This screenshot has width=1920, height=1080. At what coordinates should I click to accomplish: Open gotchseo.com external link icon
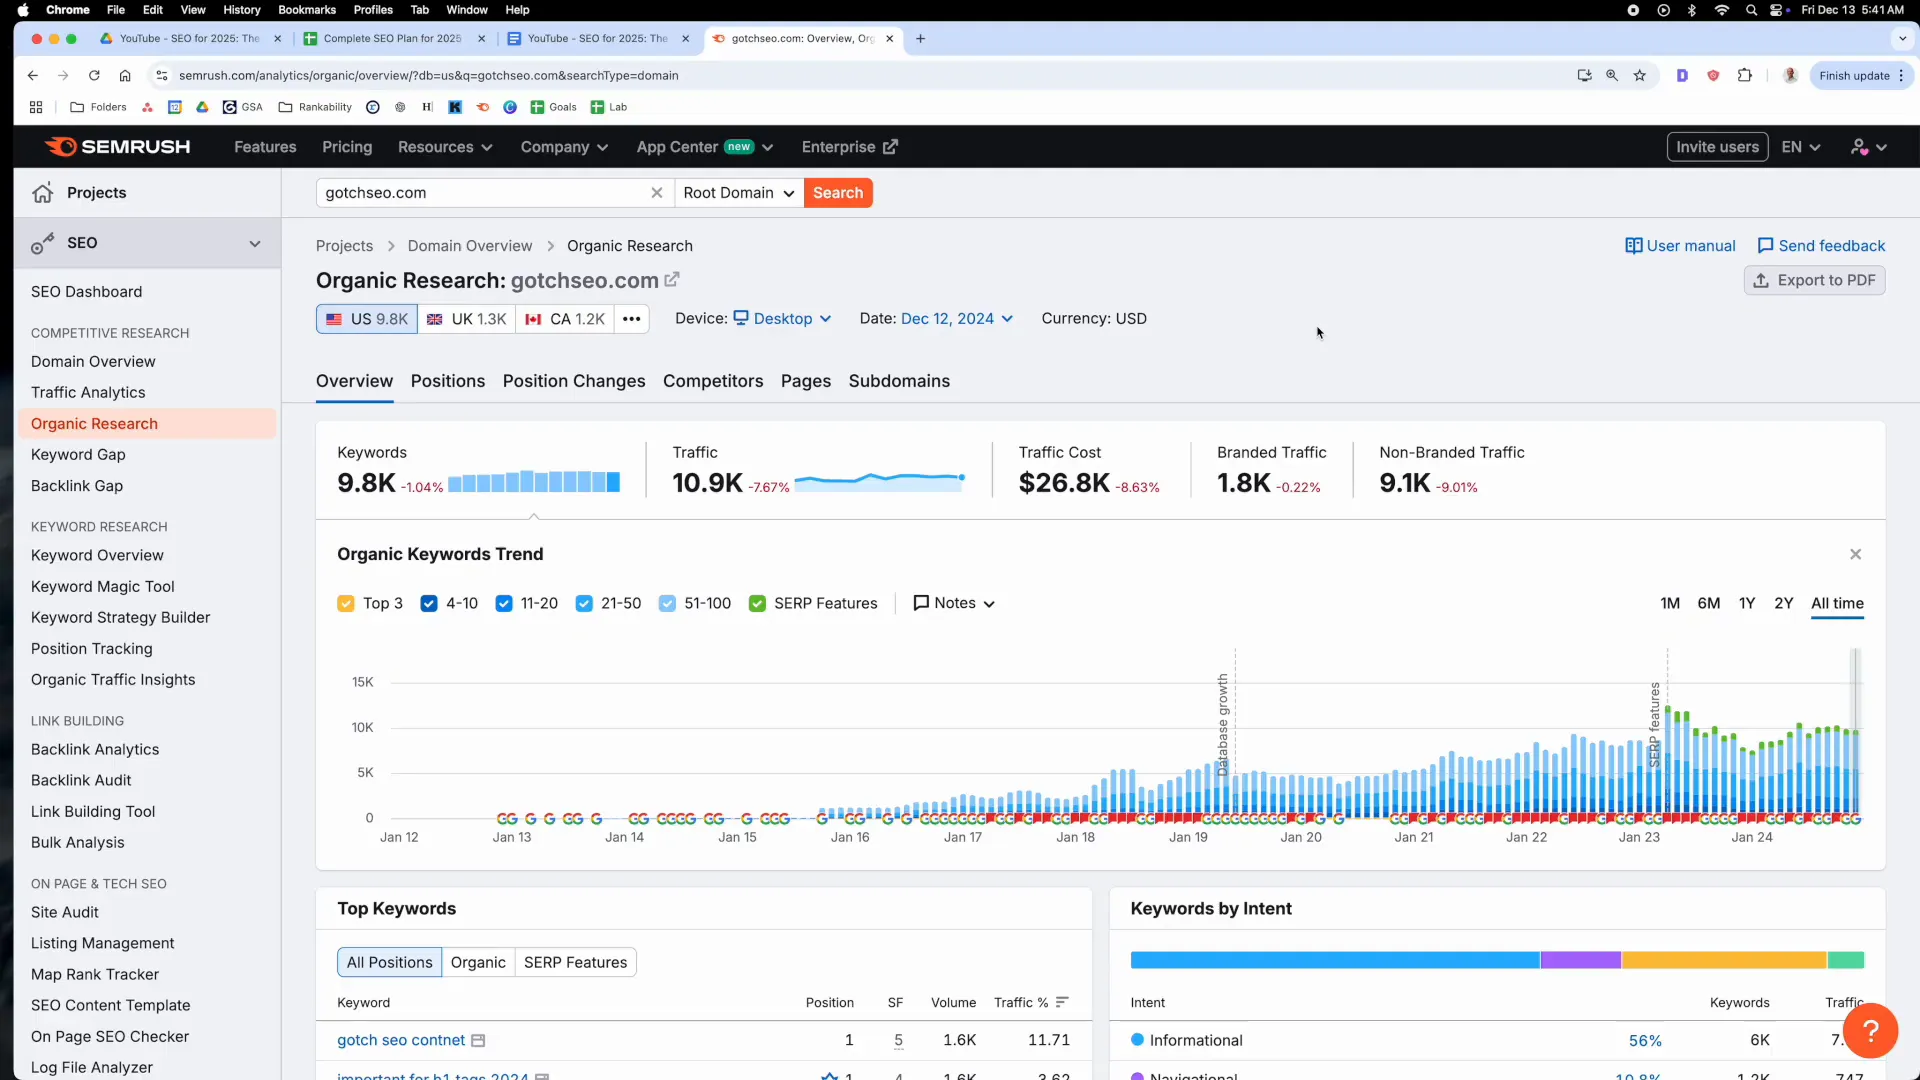(672, 280)
